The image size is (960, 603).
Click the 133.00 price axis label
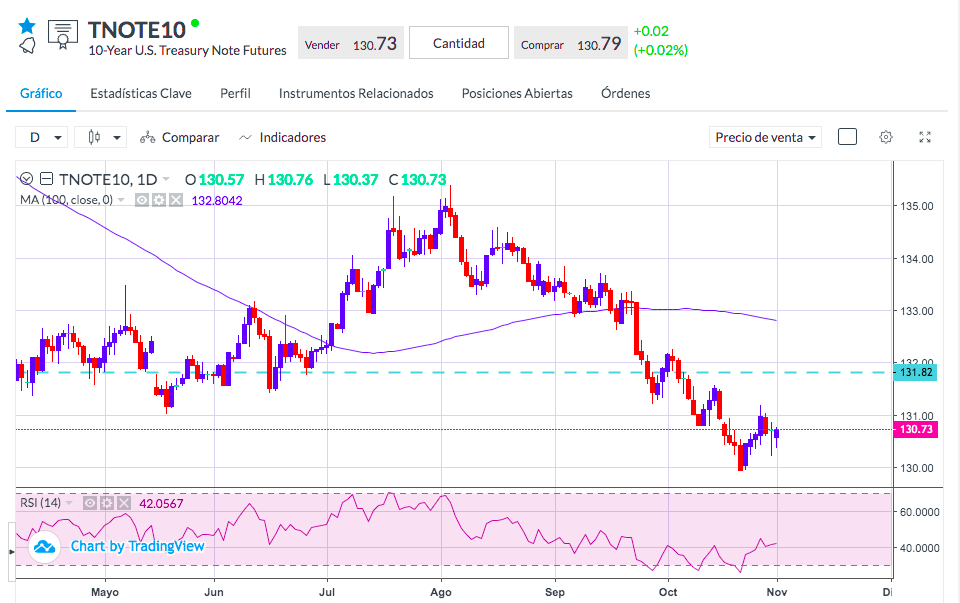(x=917, y=311)
